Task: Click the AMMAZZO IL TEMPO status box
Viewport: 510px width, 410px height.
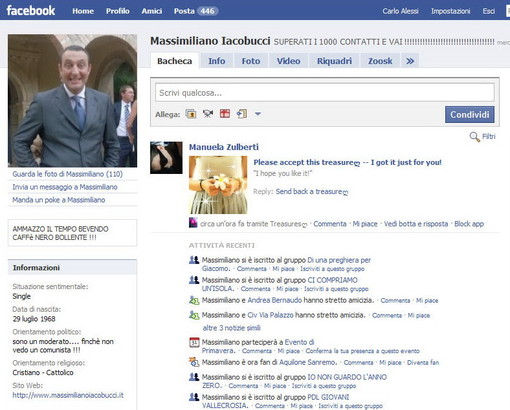Action: click(72, 233)
